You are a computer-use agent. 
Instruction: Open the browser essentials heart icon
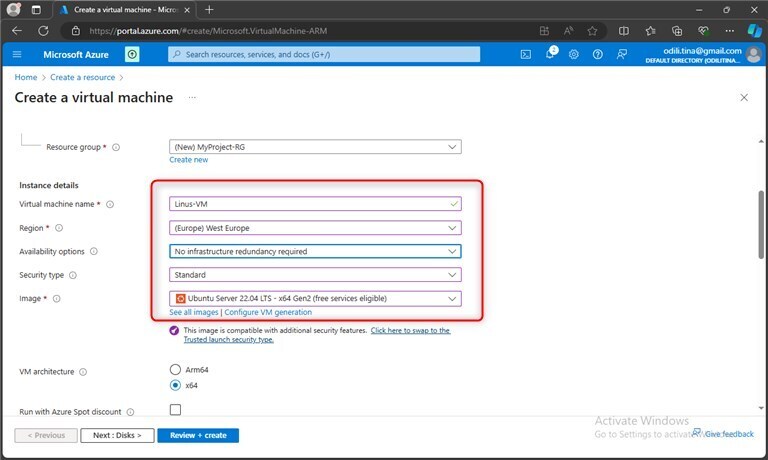[x=703, y=31]
